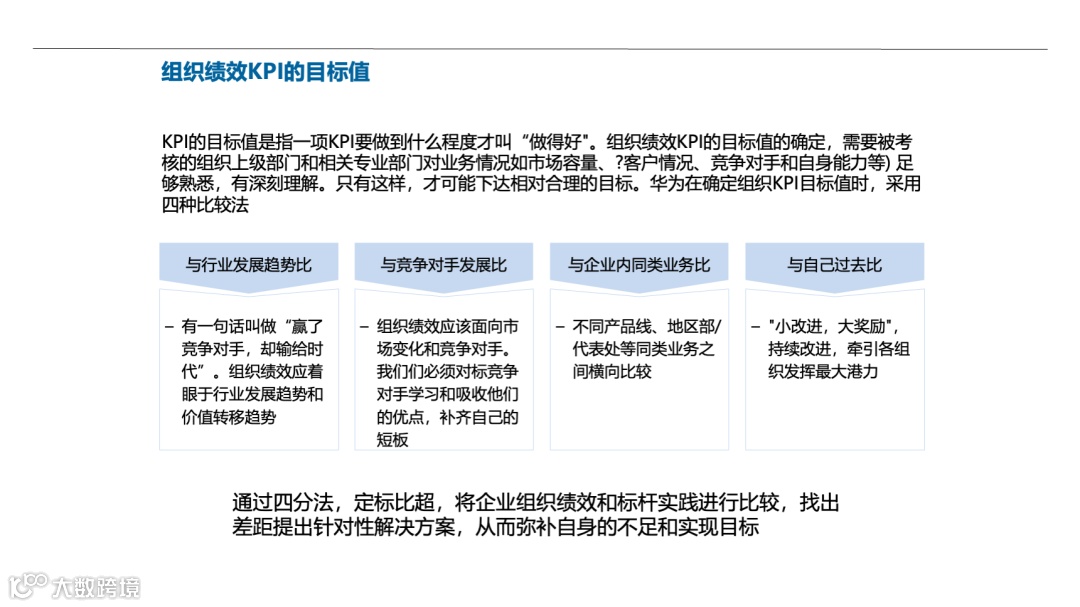Select the header 与自己过去比

[x=834, y=265]
